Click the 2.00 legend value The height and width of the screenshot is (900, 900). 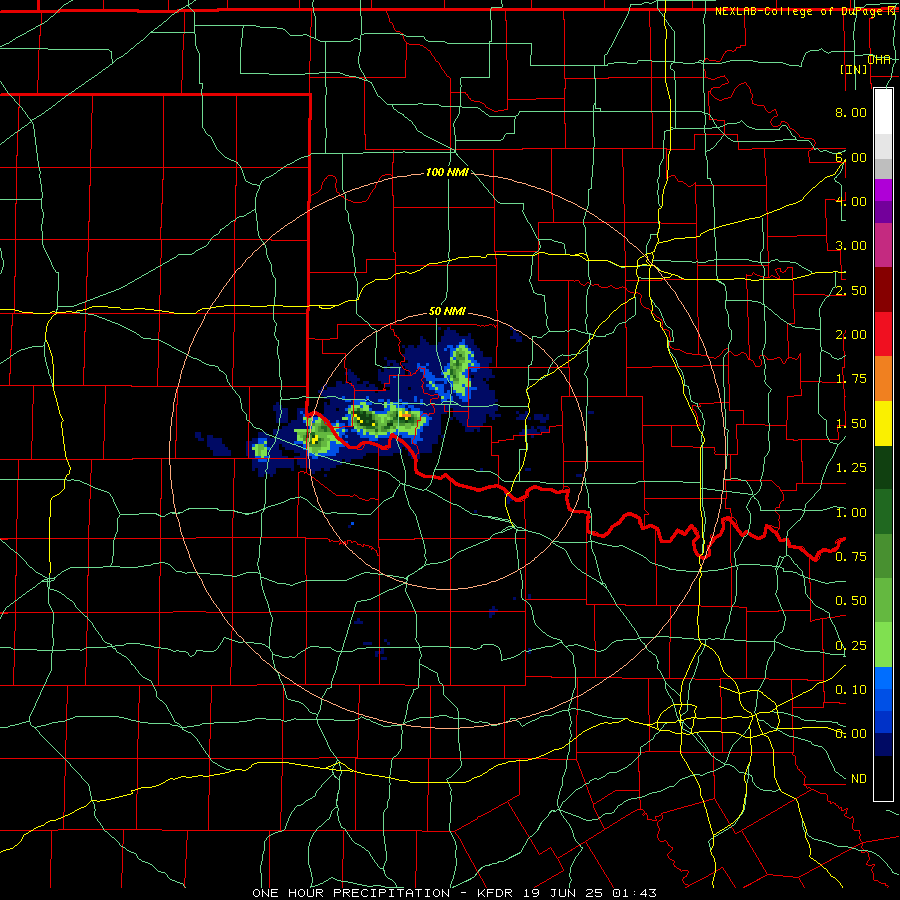(x=851, y=335)
